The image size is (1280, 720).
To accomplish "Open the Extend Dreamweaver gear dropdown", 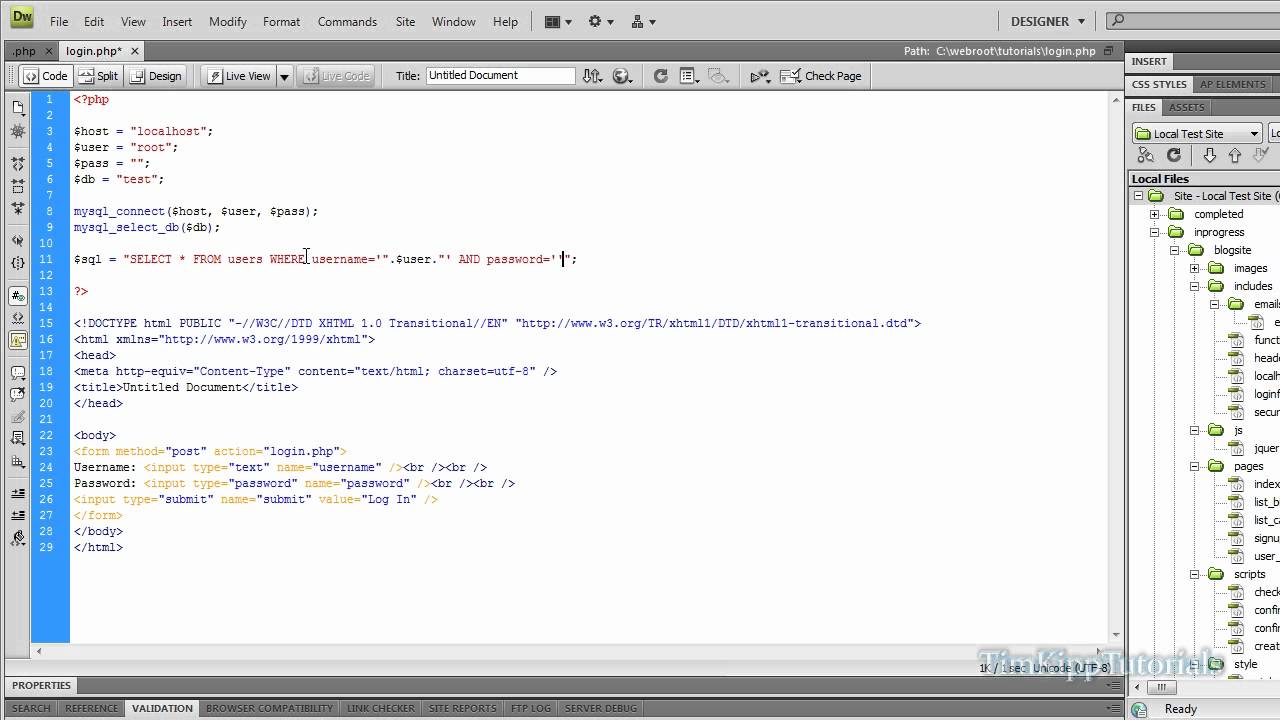I will click(x=601, y=21).
